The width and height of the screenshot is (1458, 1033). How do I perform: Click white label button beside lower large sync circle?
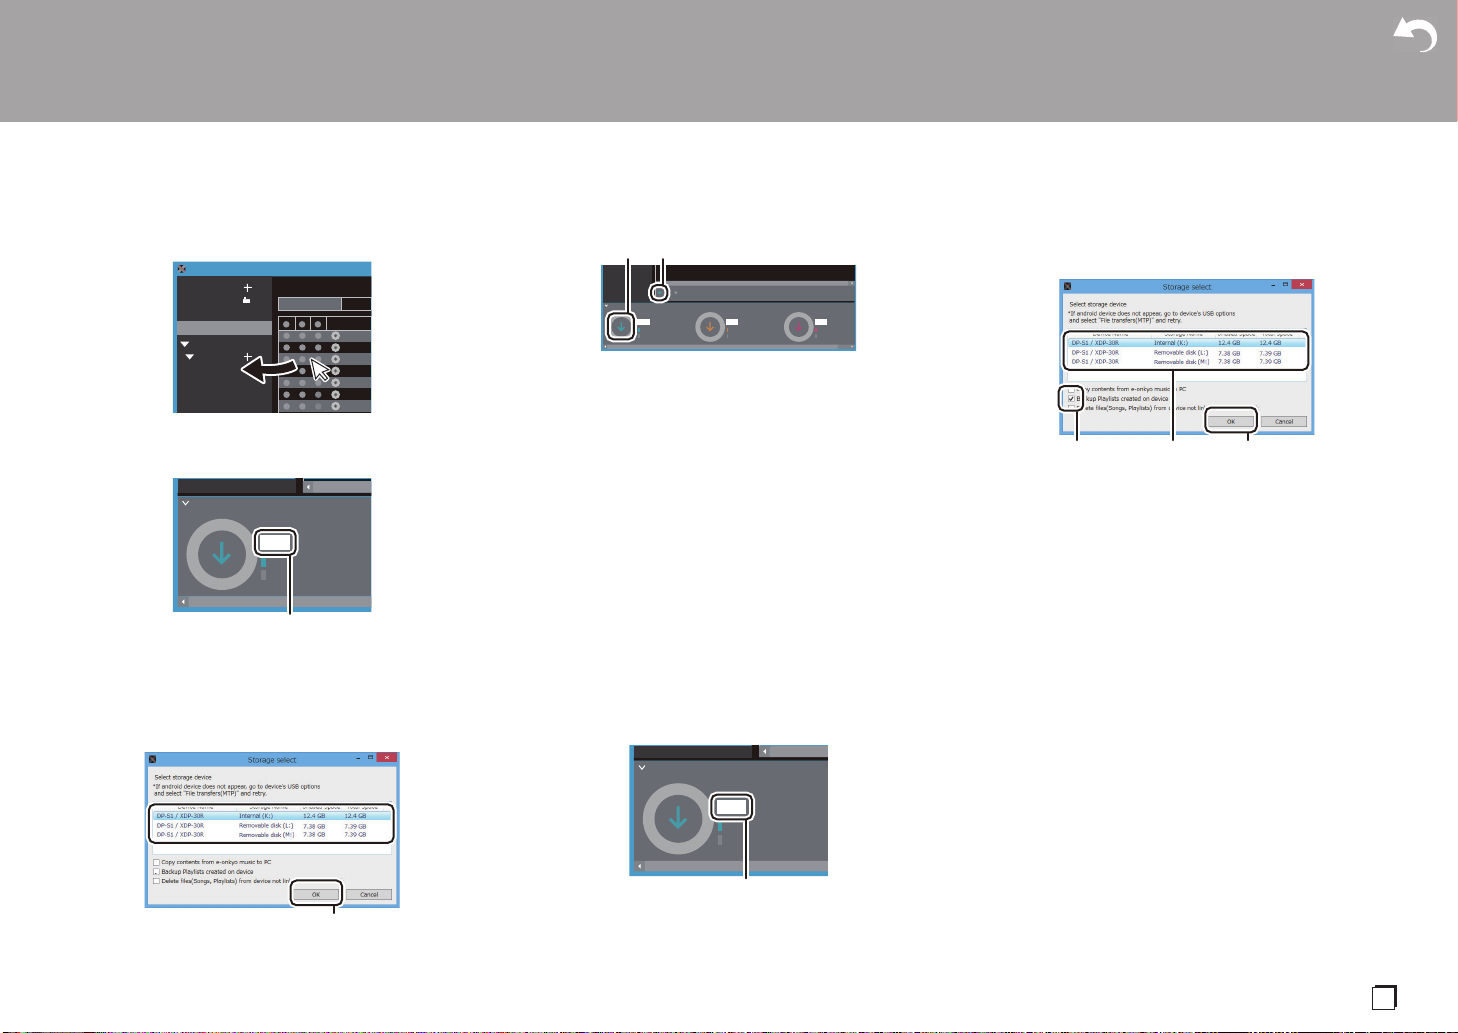coord(733,807)
